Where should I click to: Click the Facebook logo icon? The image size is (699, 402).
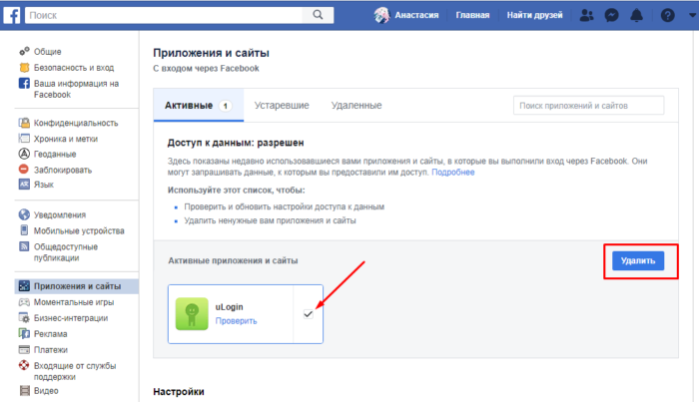12,15
